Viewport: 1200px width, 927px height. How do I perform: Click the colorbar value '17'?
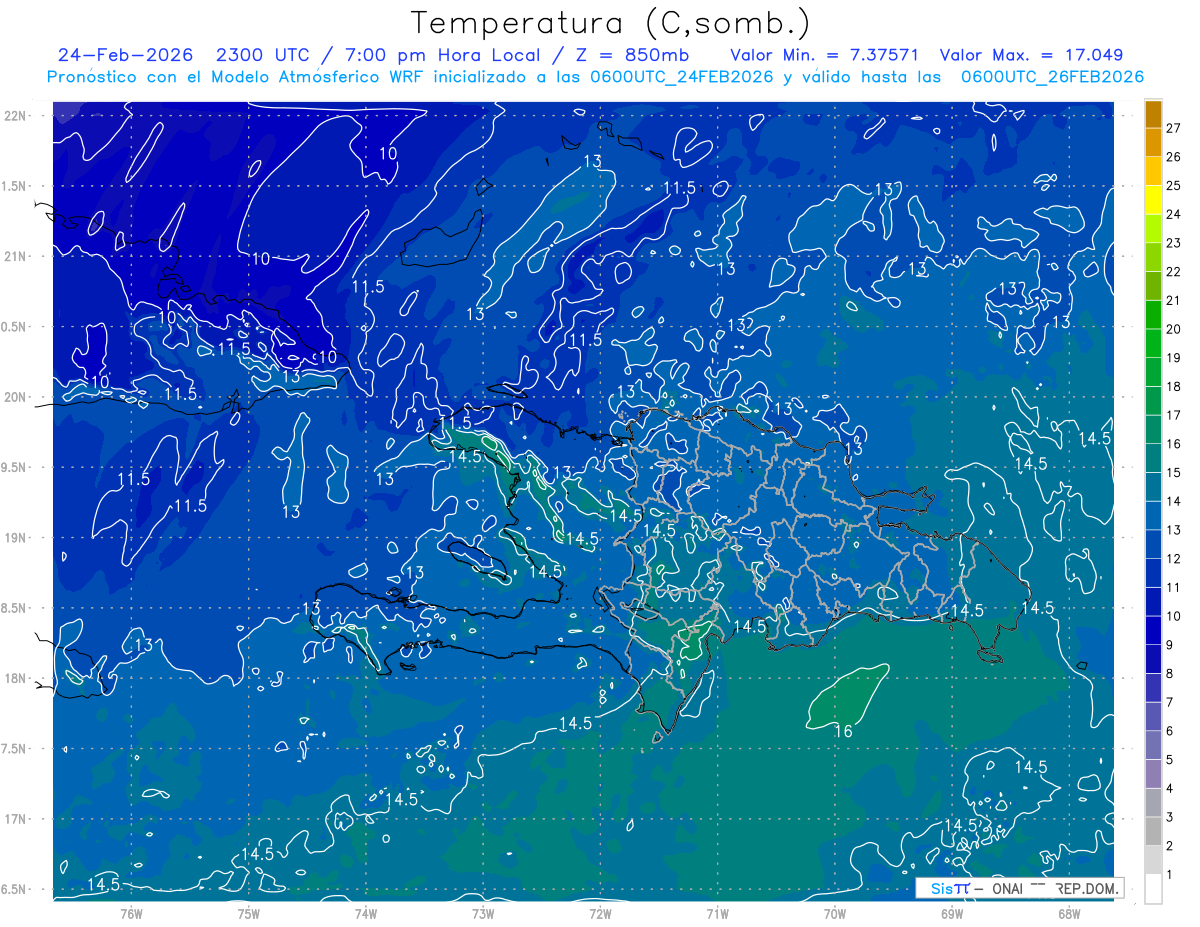tap(1174, 415)
